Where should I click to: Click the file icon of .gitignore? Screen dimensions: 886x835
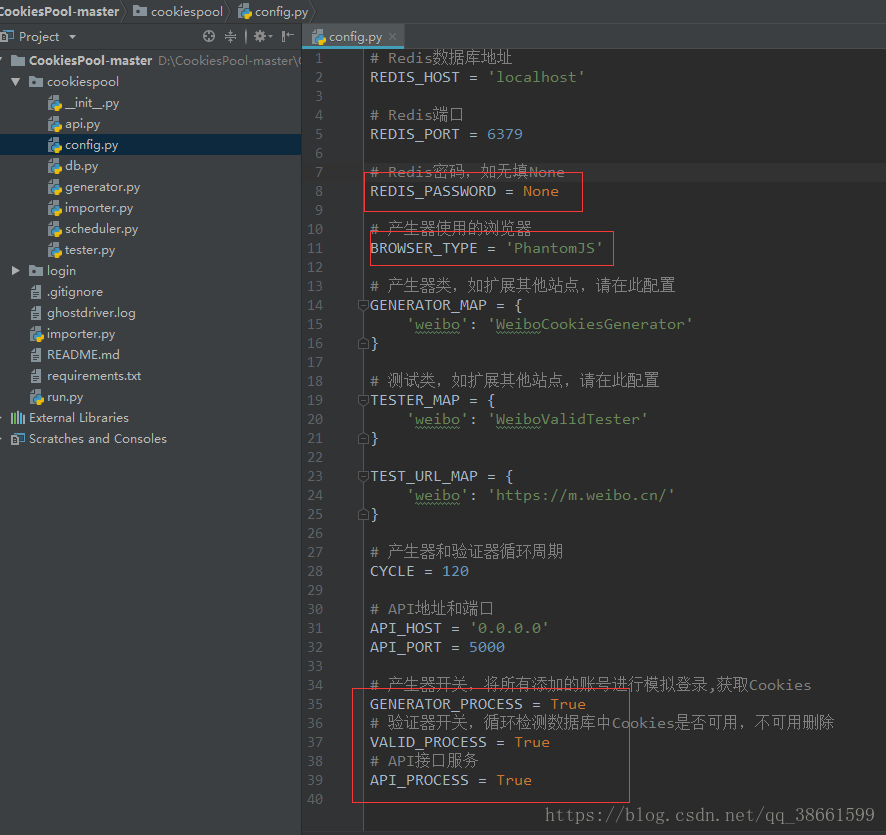36,292
